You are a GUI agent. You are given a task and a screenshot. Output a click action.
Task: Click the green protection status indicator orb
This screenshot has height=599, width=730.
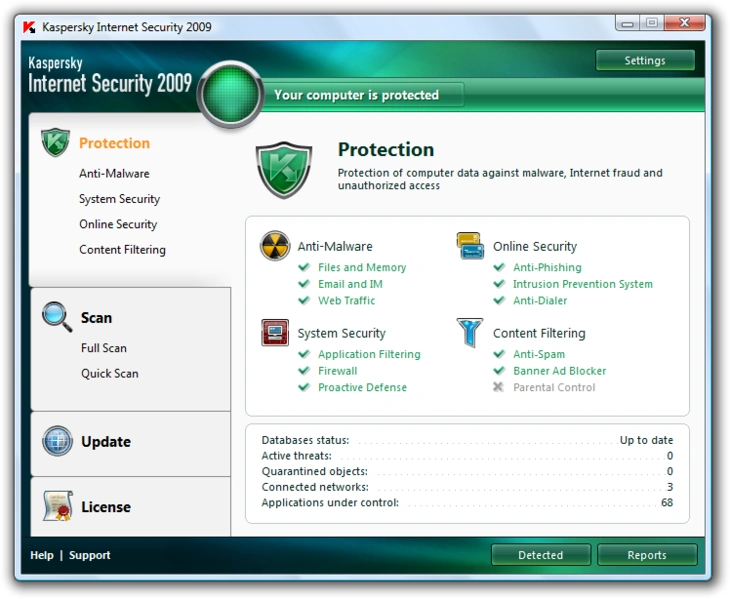(230, 95)
